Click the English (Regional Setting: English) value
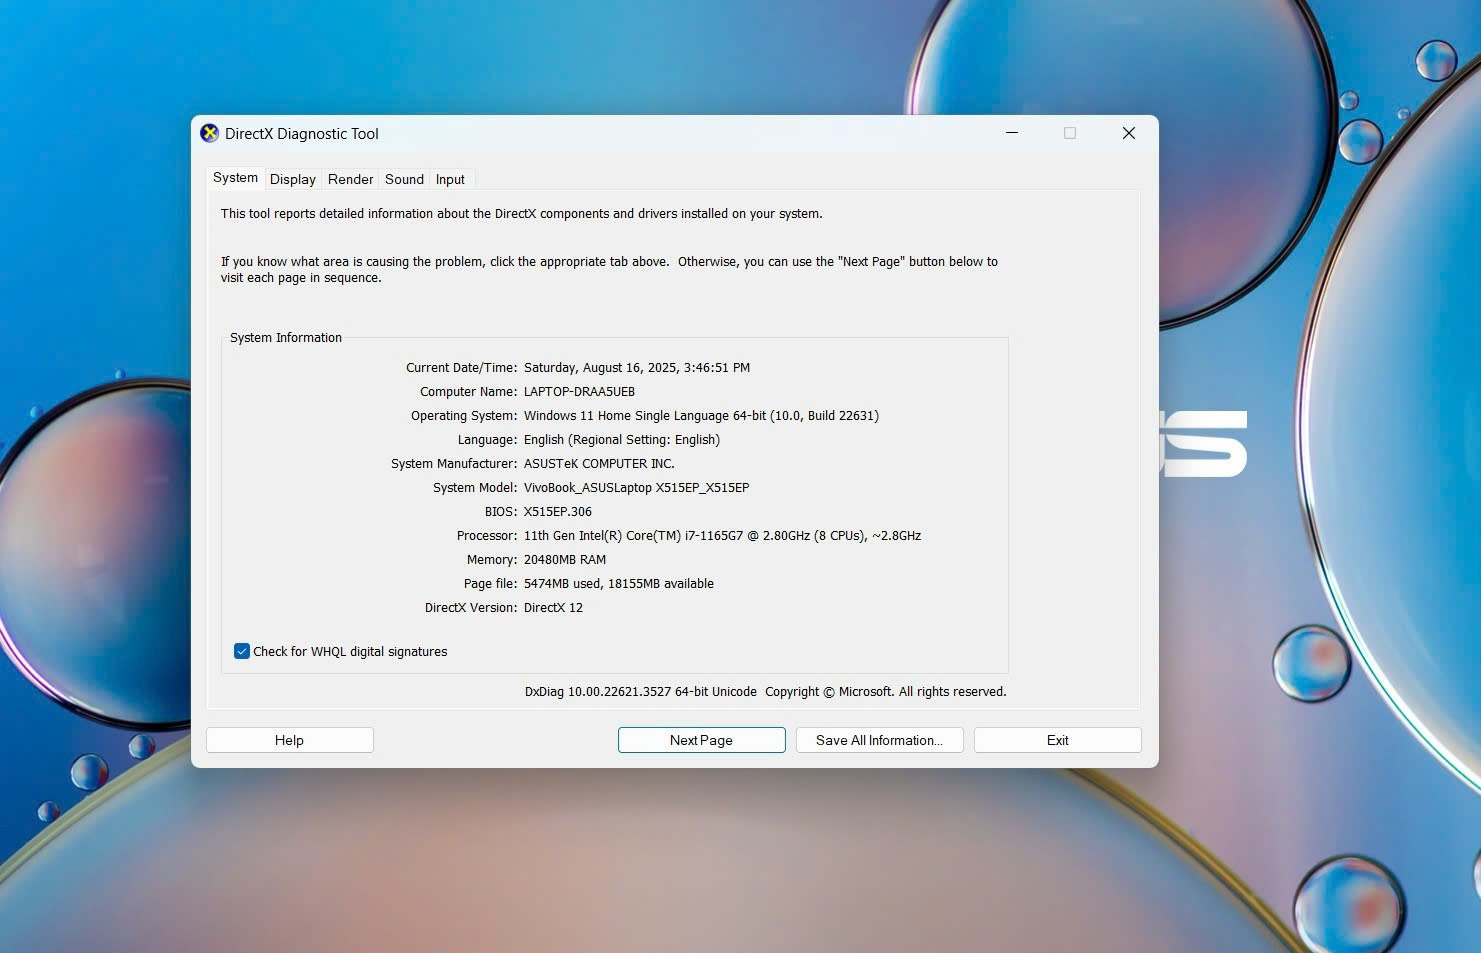This screenshot has height=953, width=1481. pos(622,440)
